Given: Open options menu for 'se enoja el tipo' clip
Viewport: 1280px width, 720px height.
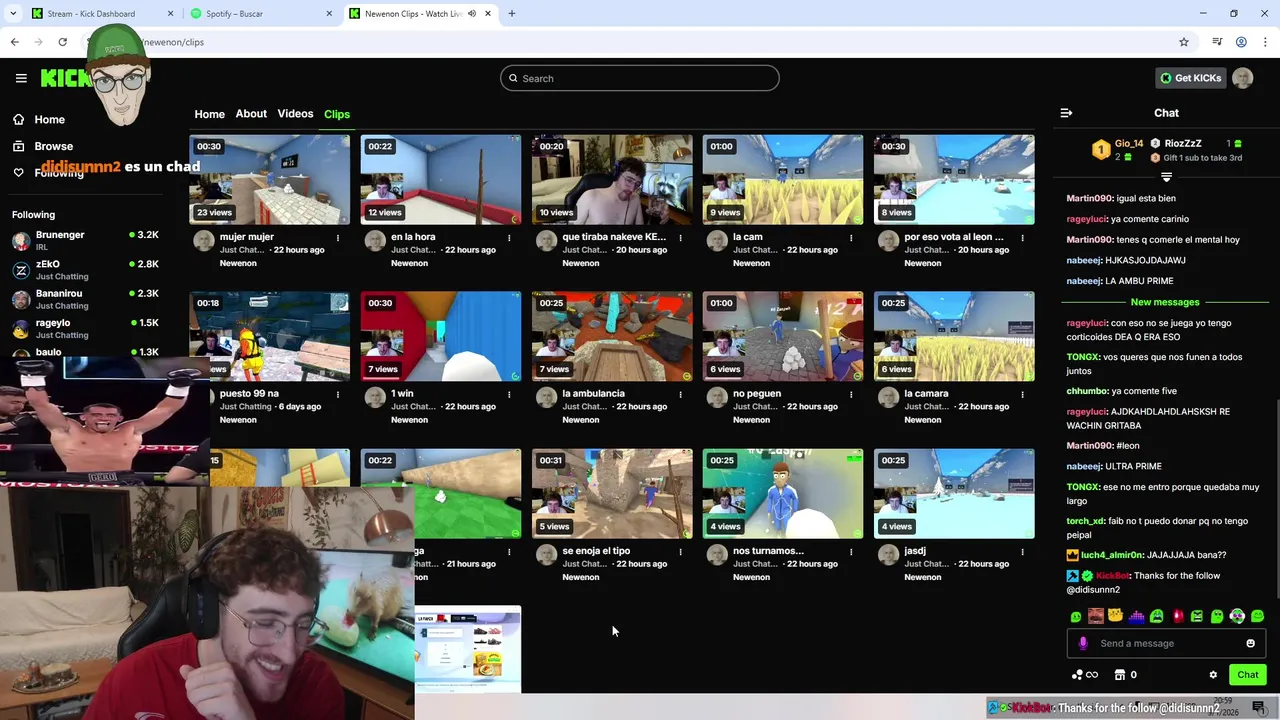Looking at the screenshot, I should click(x=680, y=551).
